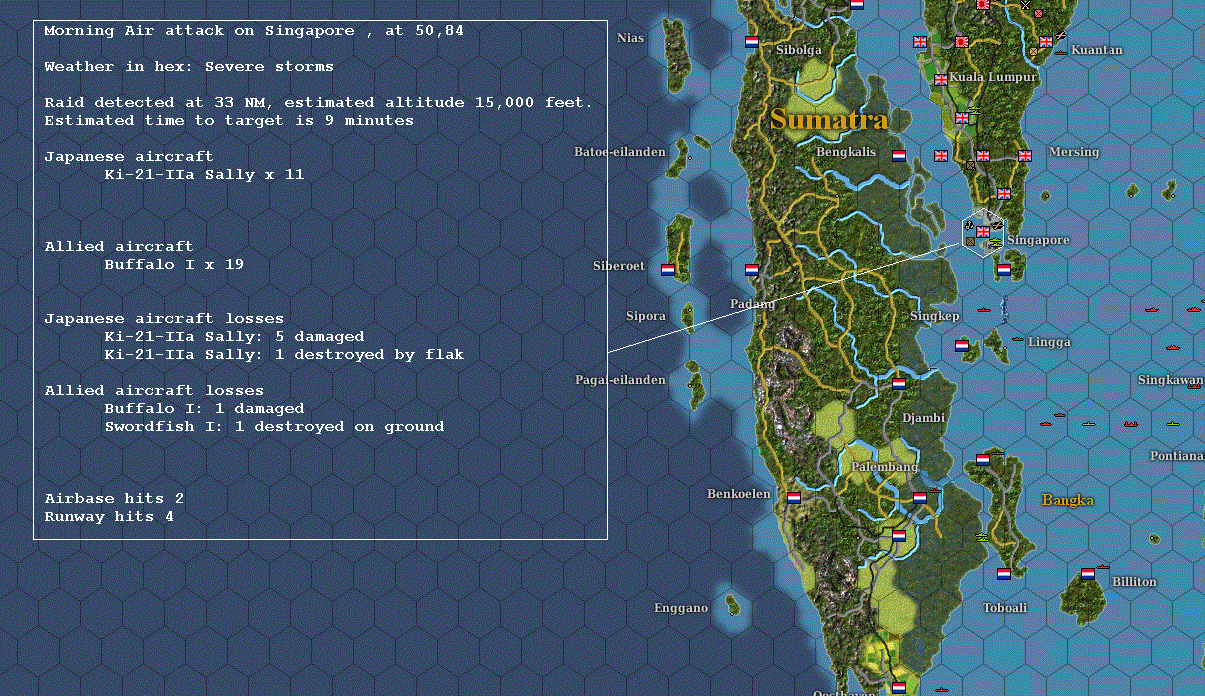Screen dimensions: 1205x696
Task: Click the British flag beside Kuala Lumpur
Action: tap(940, 79)
